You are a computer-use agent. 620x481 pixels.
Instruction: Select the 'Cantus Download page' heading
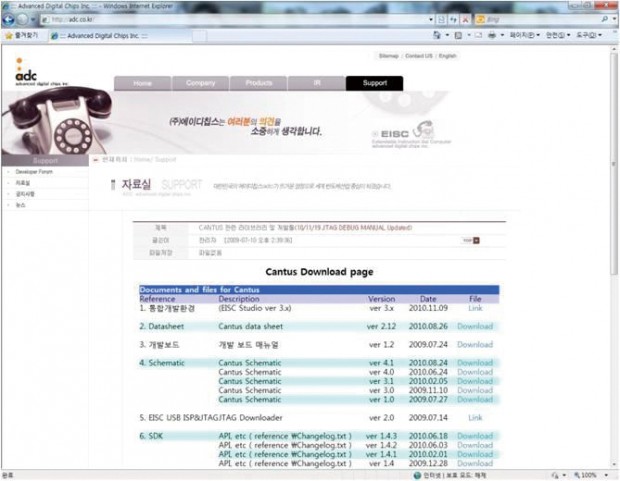point(319,272)
